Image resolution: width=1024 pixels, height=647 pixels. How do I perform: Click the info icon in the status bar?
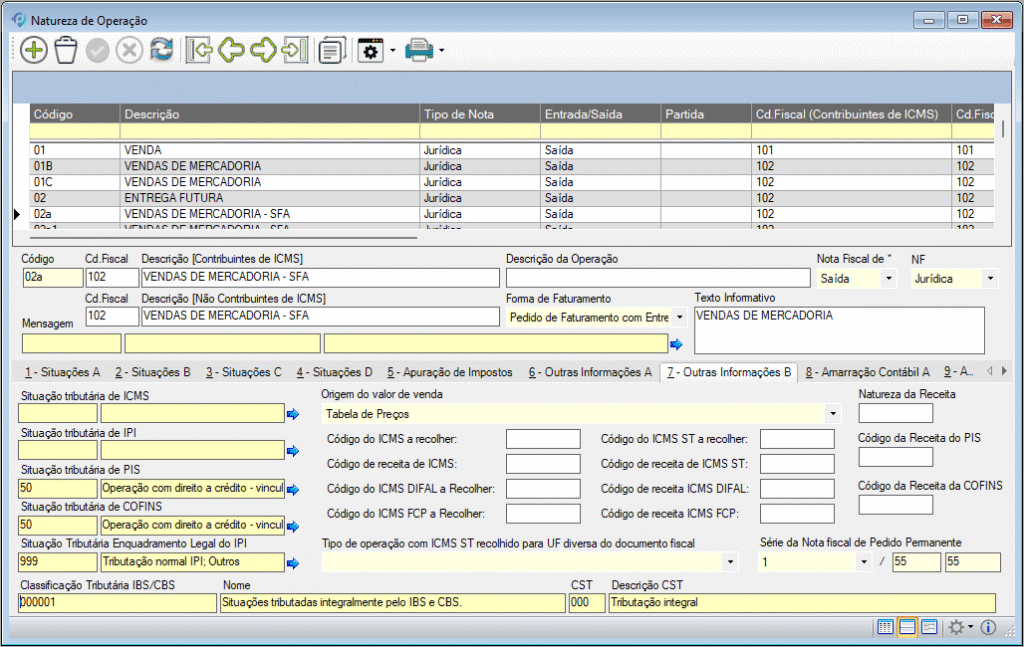pyautogui.click(x=988, y=627)
